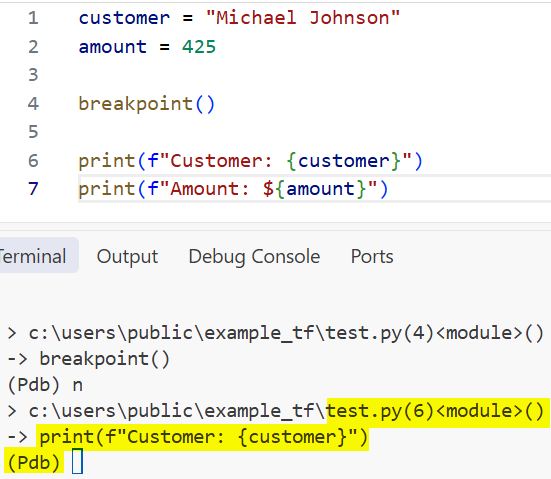The image size is (551, 479).
Task: Click line number 2 in the gutter
Action: tap(33, 47)
